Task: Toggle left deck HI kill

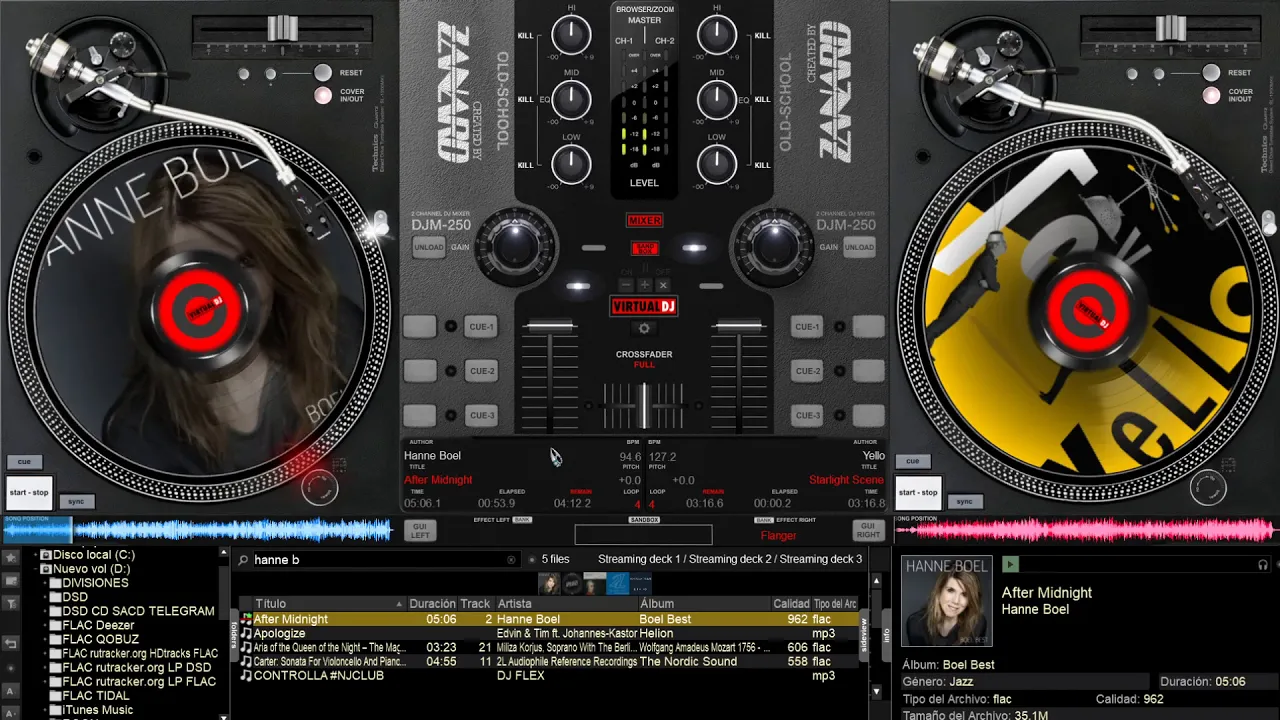Action: click(x=526, y=36)
